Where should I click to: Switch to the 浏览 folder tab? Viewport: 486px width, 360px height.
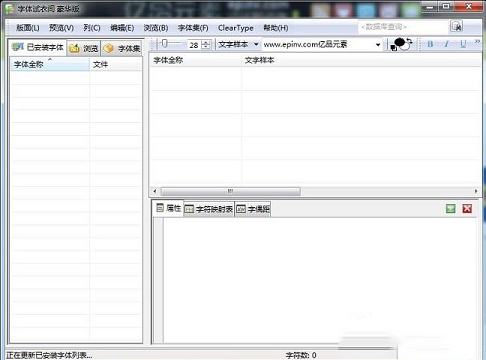click(x=84, y=49)
